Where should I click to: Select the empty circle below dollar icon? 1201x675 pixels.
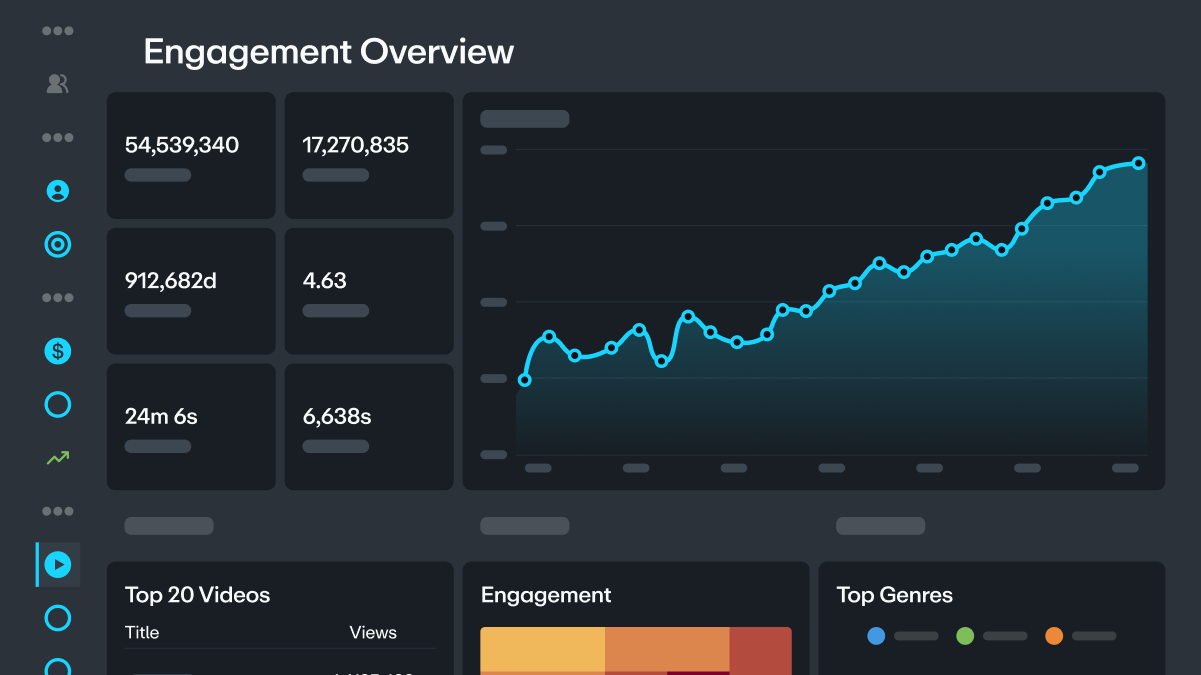58,404
